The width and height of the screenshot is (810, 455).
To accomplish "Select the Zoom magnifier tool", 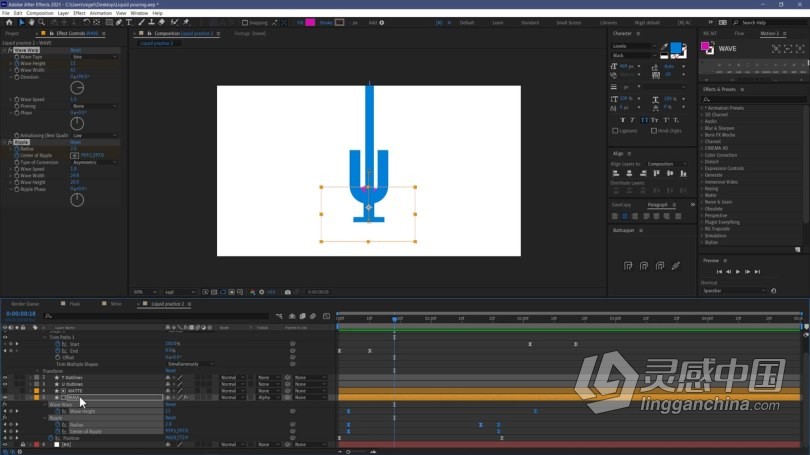I will tap(41, 22).
